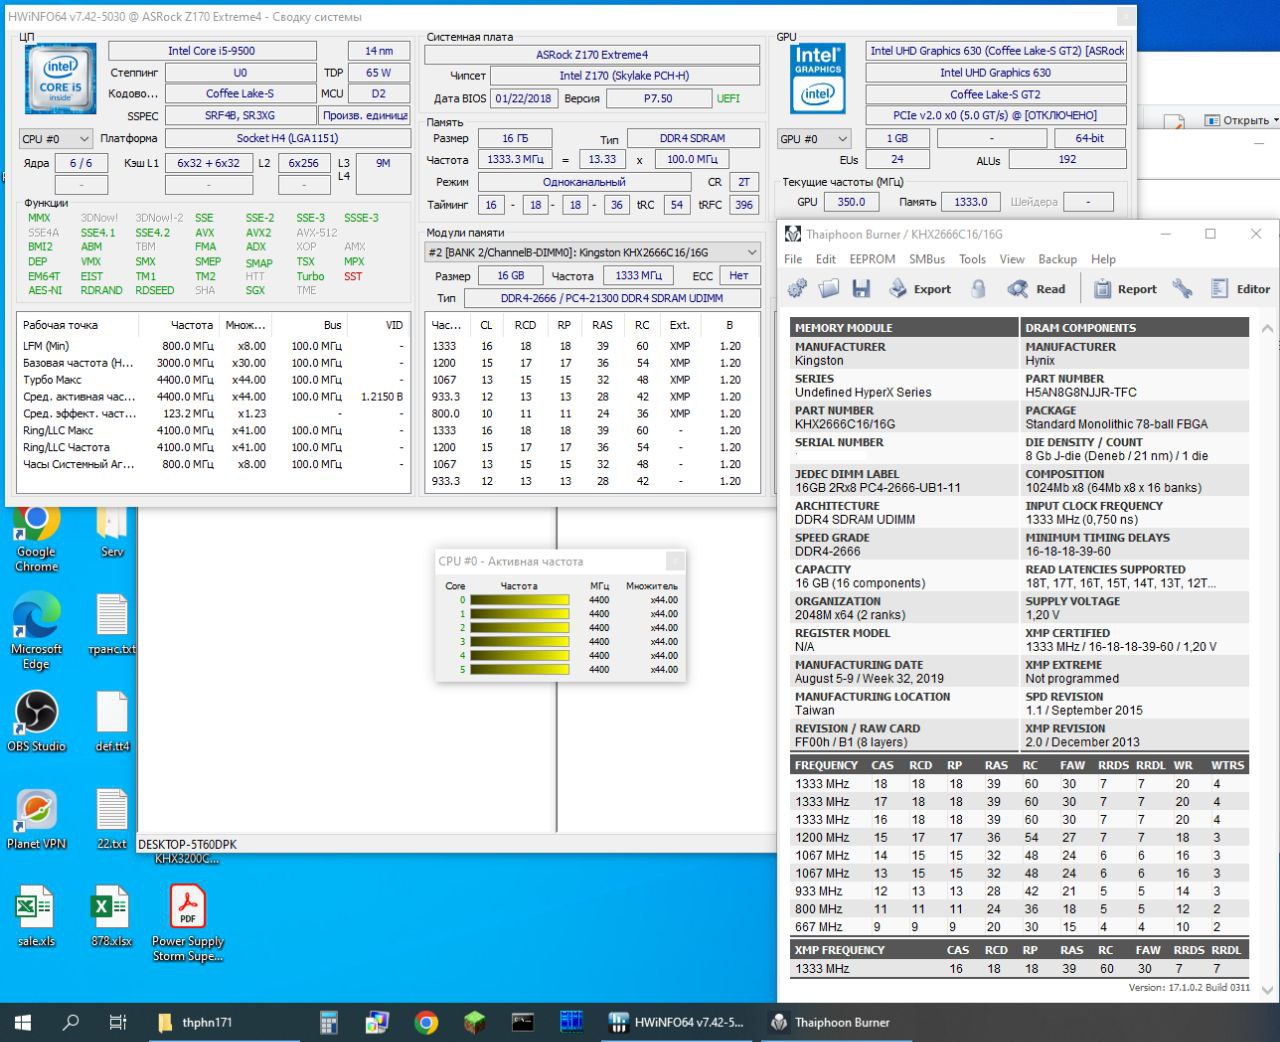Open the Report view
This screenshot has height=1042, width=1280.
click(1126, 289)
